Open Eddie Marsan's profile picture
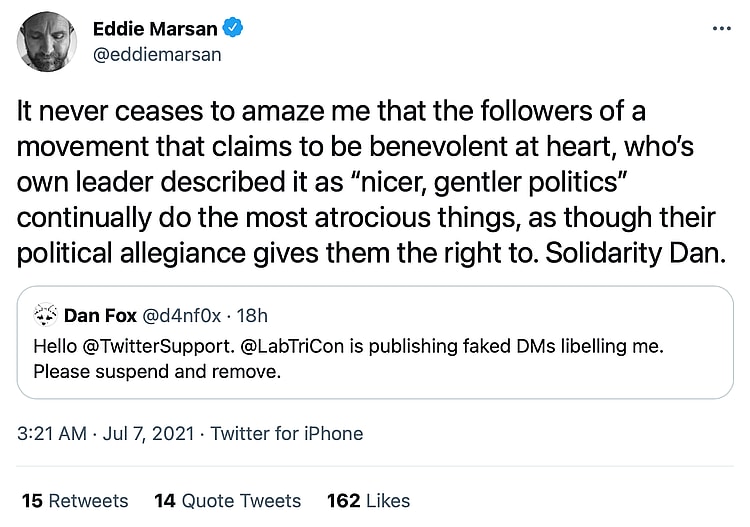 coord(47,42)
